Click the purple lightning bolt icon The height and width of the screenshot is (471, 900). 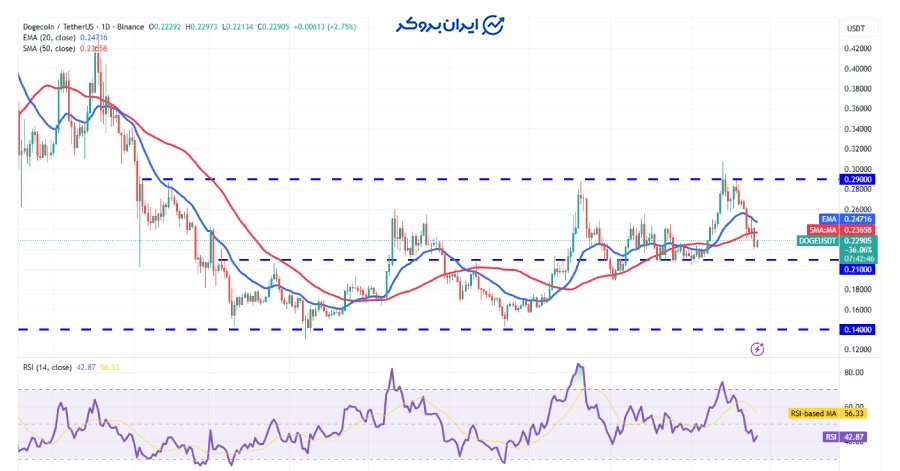click(x=757, y=349)
